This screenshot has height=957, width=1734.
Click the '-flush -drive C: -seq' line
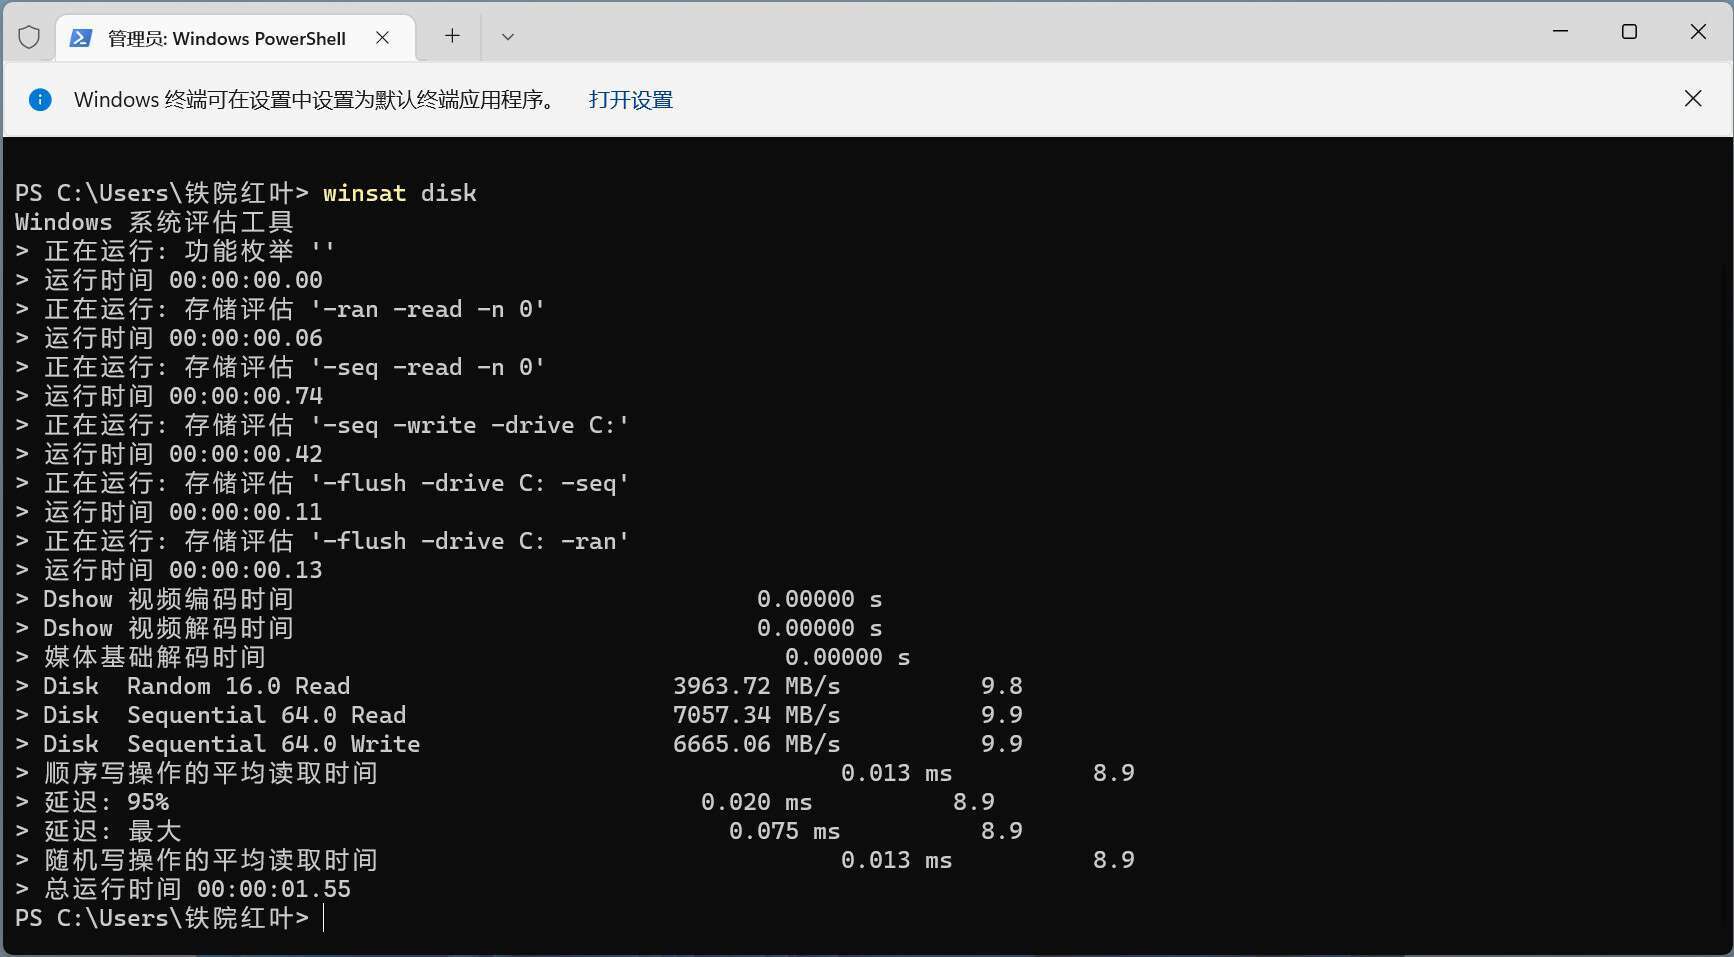pos(322,483)
